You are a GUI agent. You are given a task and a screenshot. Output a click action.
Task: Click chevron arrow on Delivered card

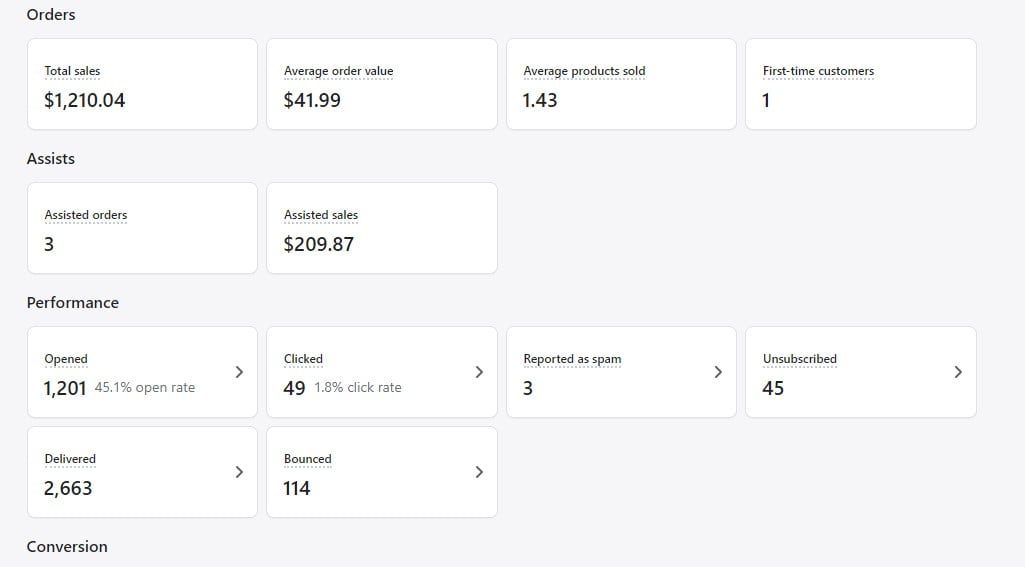point(239,472)
